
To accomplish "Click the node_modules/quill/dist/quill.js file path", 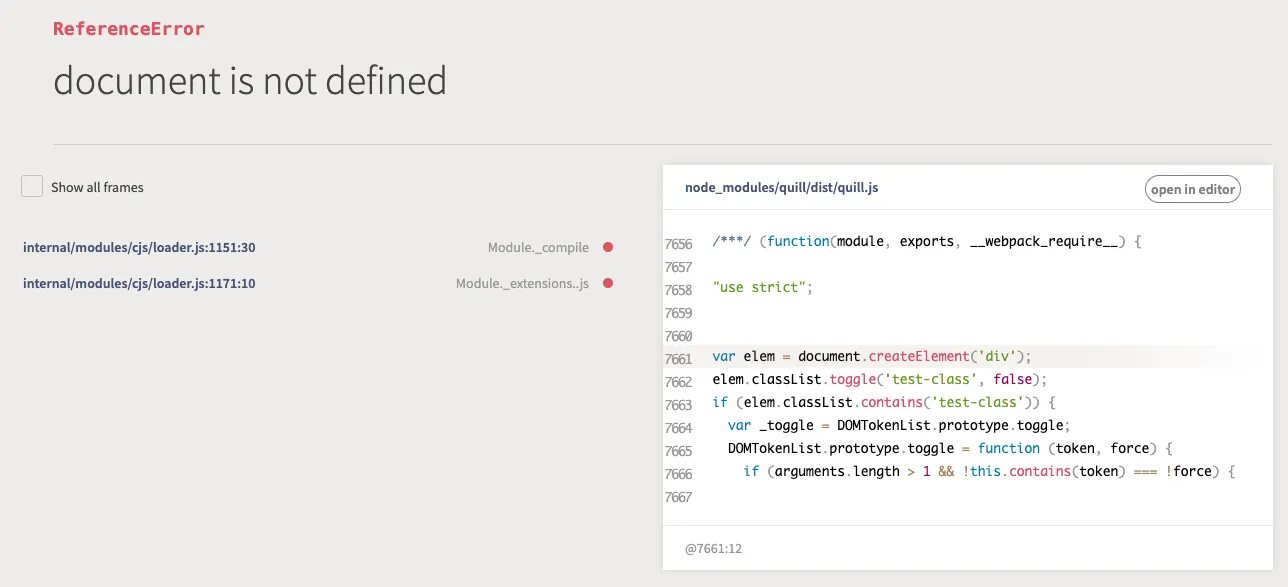I will [781, 188].
